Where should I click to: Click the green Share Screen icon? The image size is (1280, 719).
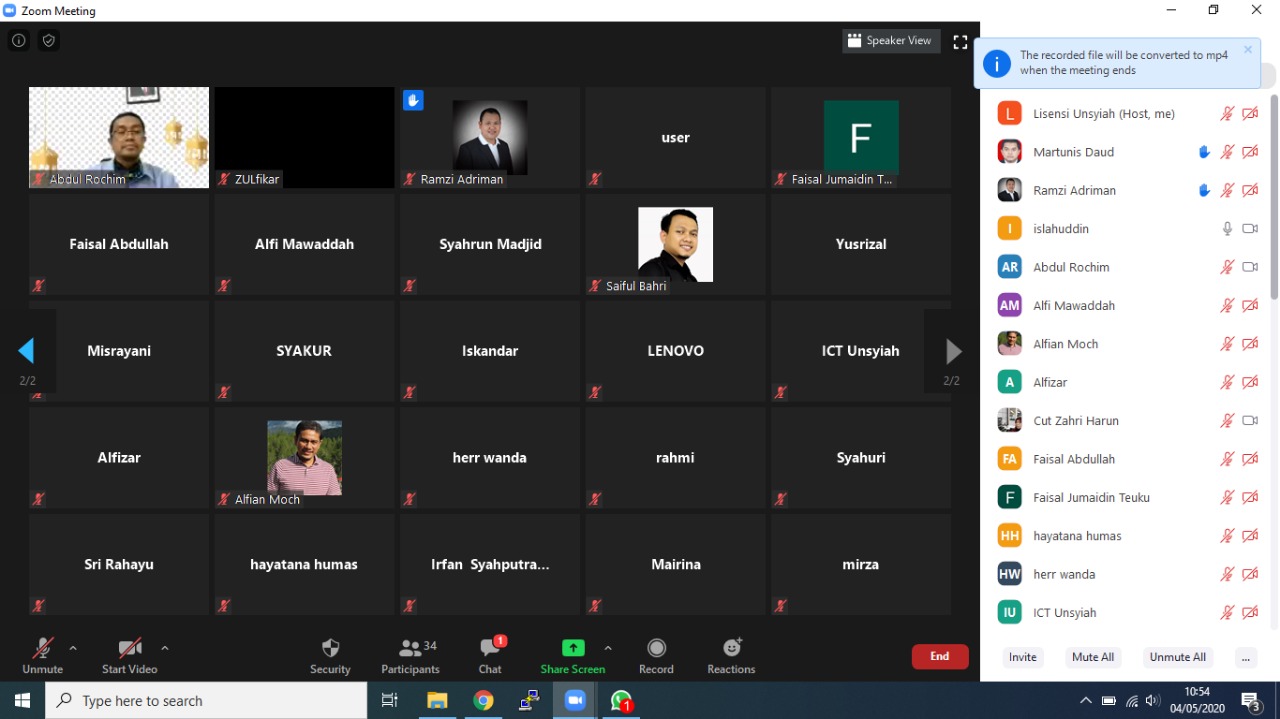click(573, 648)
